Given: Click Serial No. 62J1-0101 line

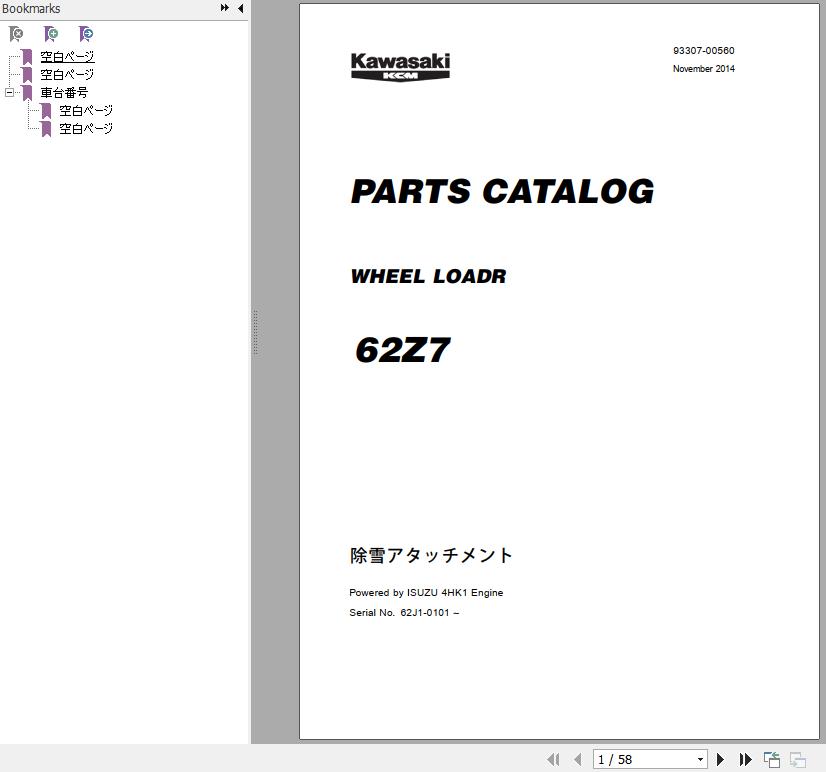Looking at the screenshot, I should tap(404, 613).
